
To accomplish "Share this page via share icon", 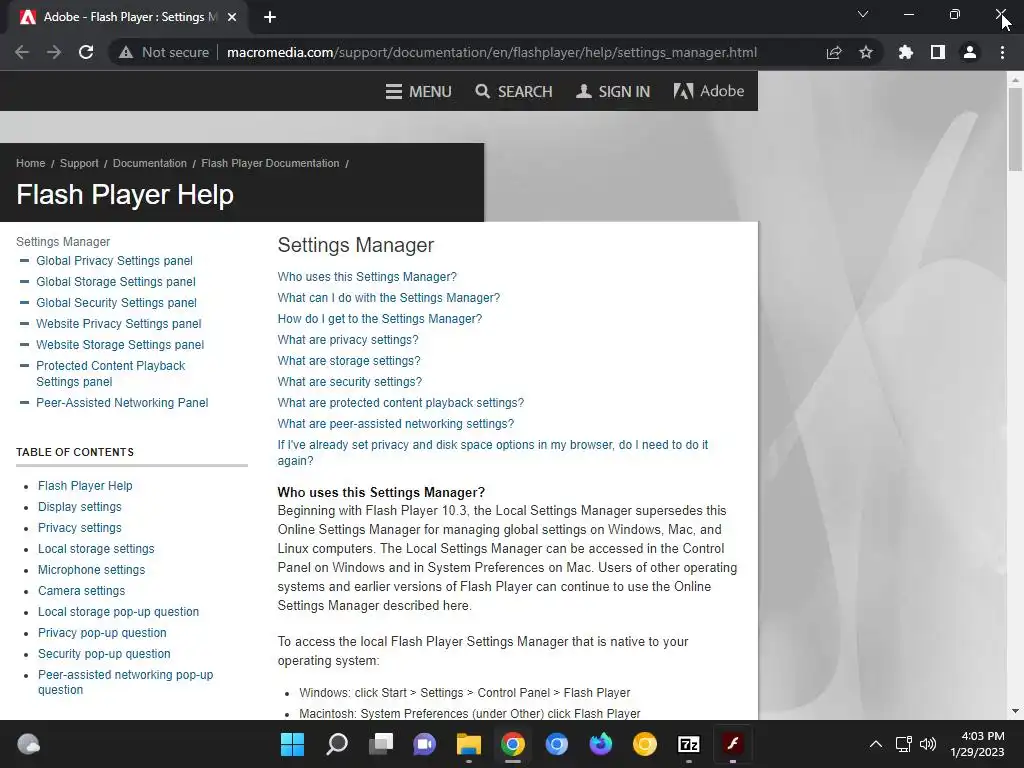I will coord(834,52).
